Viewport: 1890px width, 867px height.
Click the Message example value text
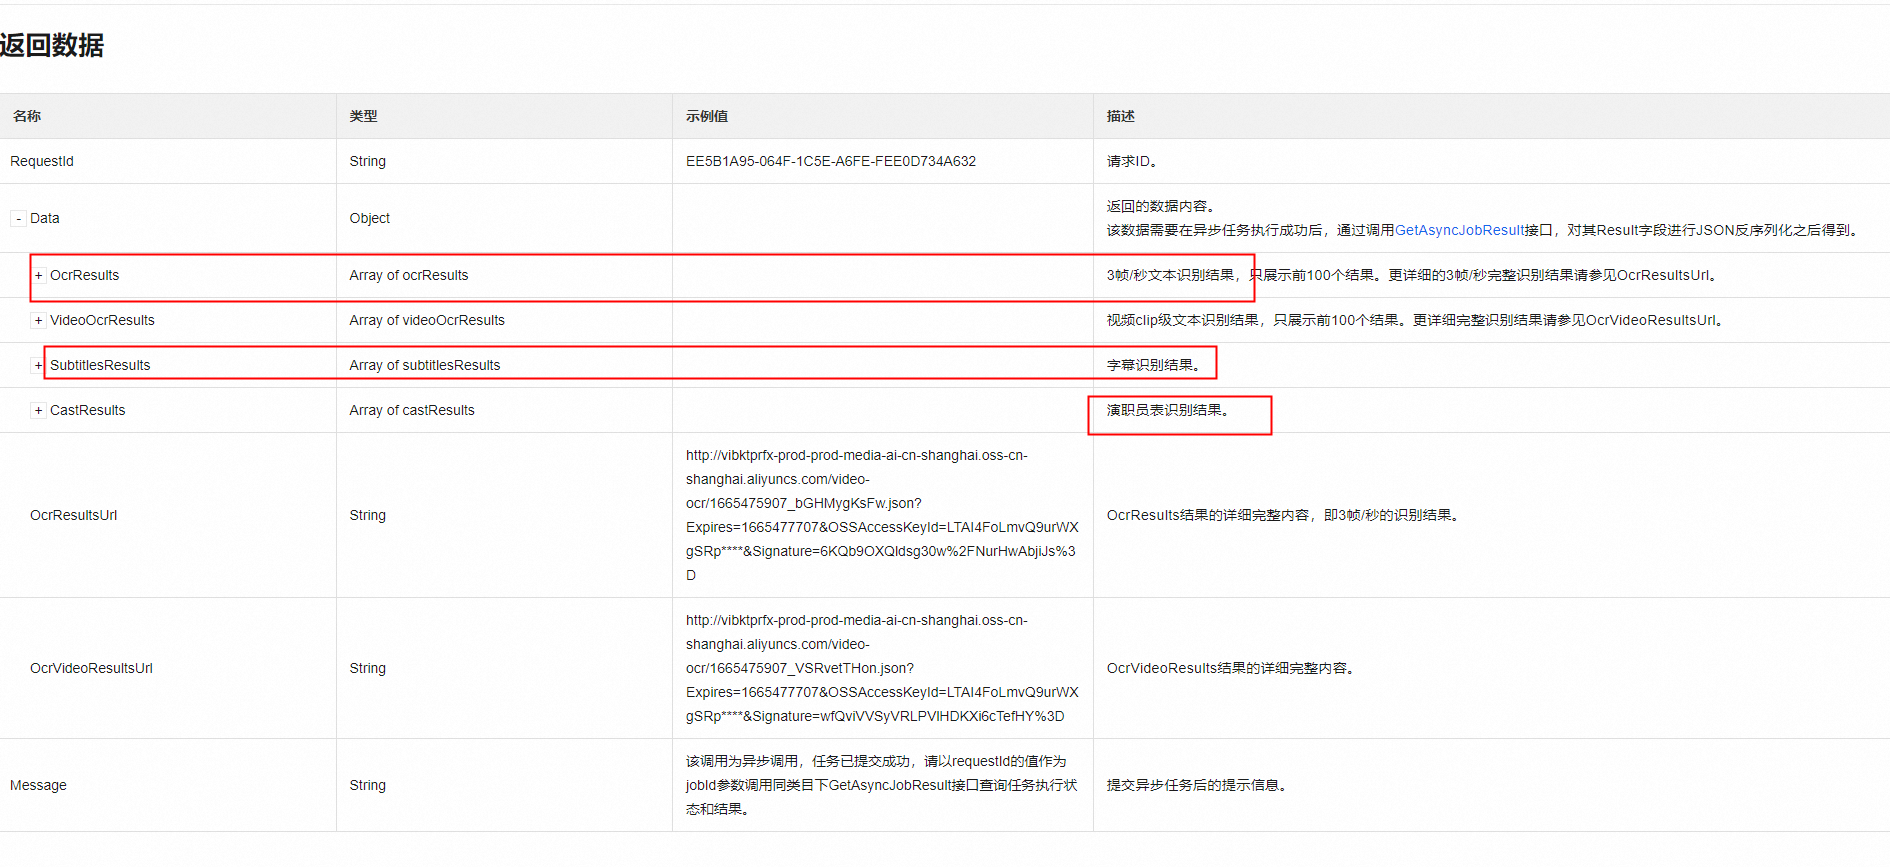[882, 785]
